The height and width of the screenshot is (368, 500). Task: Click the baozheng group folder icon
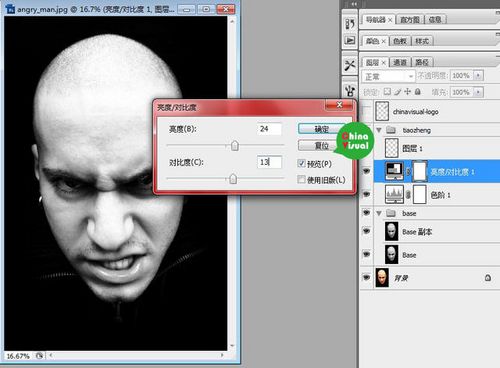(x=391, y=130)
